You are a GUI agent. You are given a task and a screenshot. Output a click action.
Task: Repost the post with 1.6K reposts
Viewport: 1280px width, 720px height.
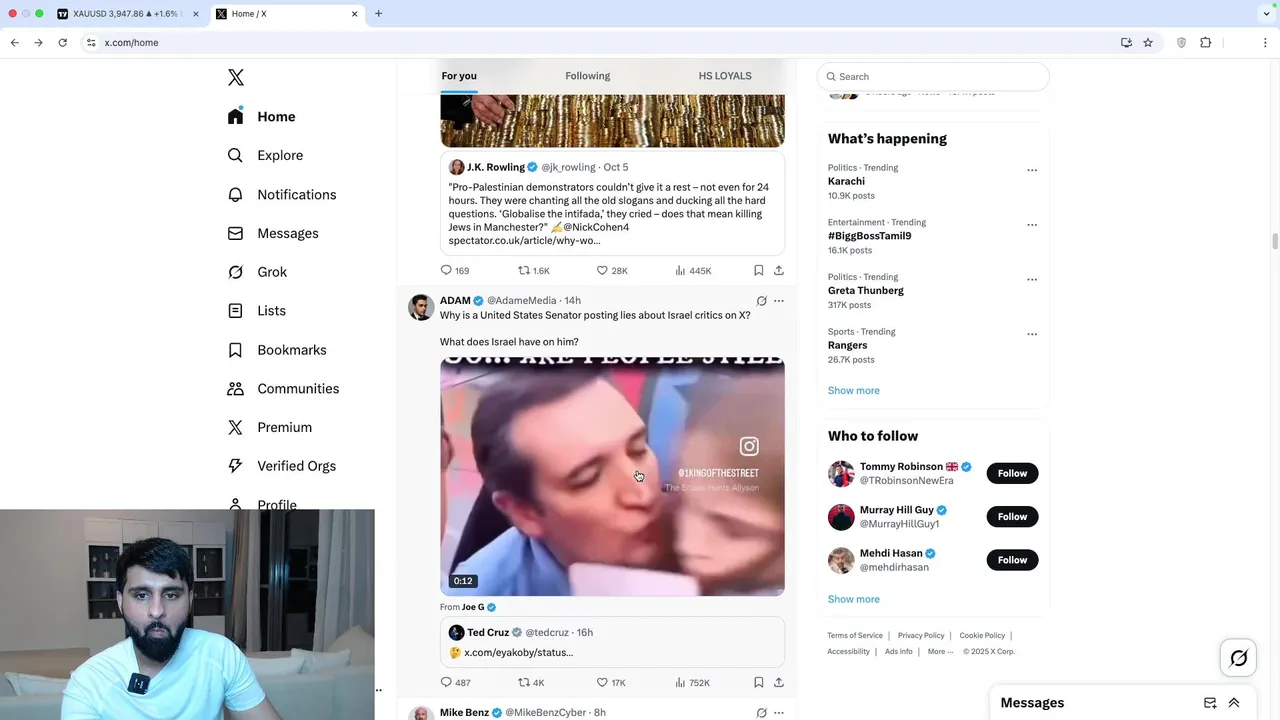pyautogui.click(x=534, y=270)
